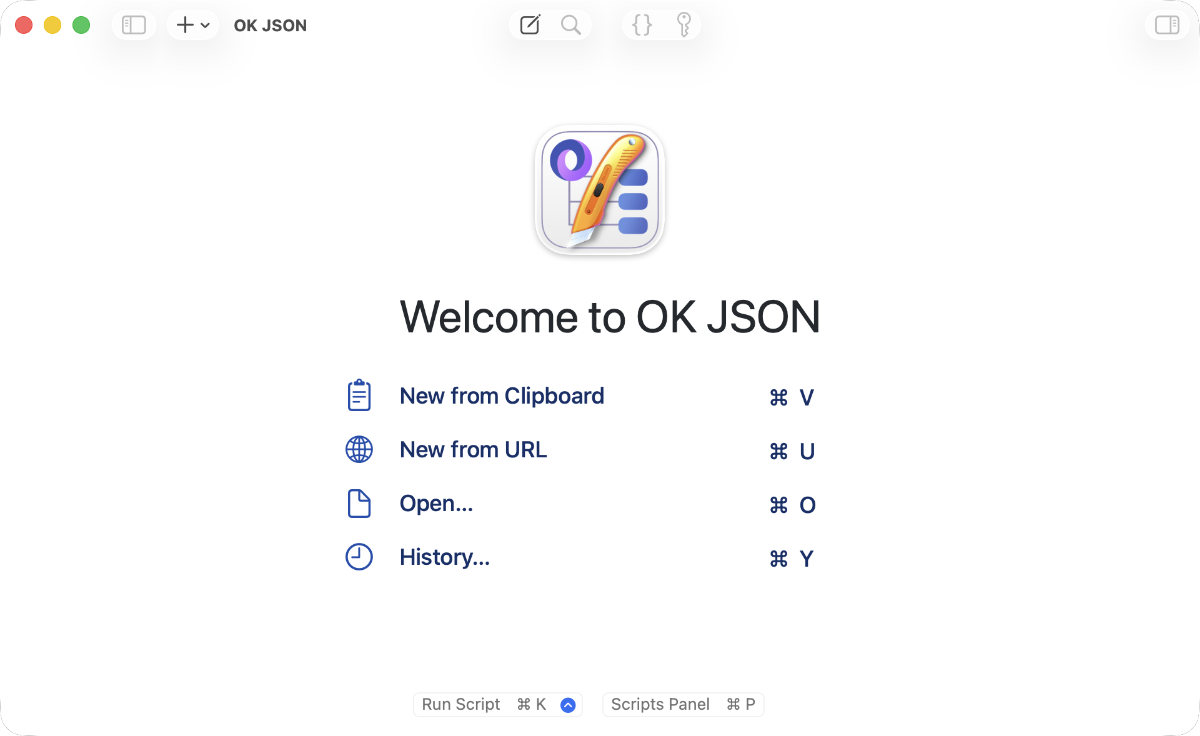Open History... list

click(x=445, y=557)
